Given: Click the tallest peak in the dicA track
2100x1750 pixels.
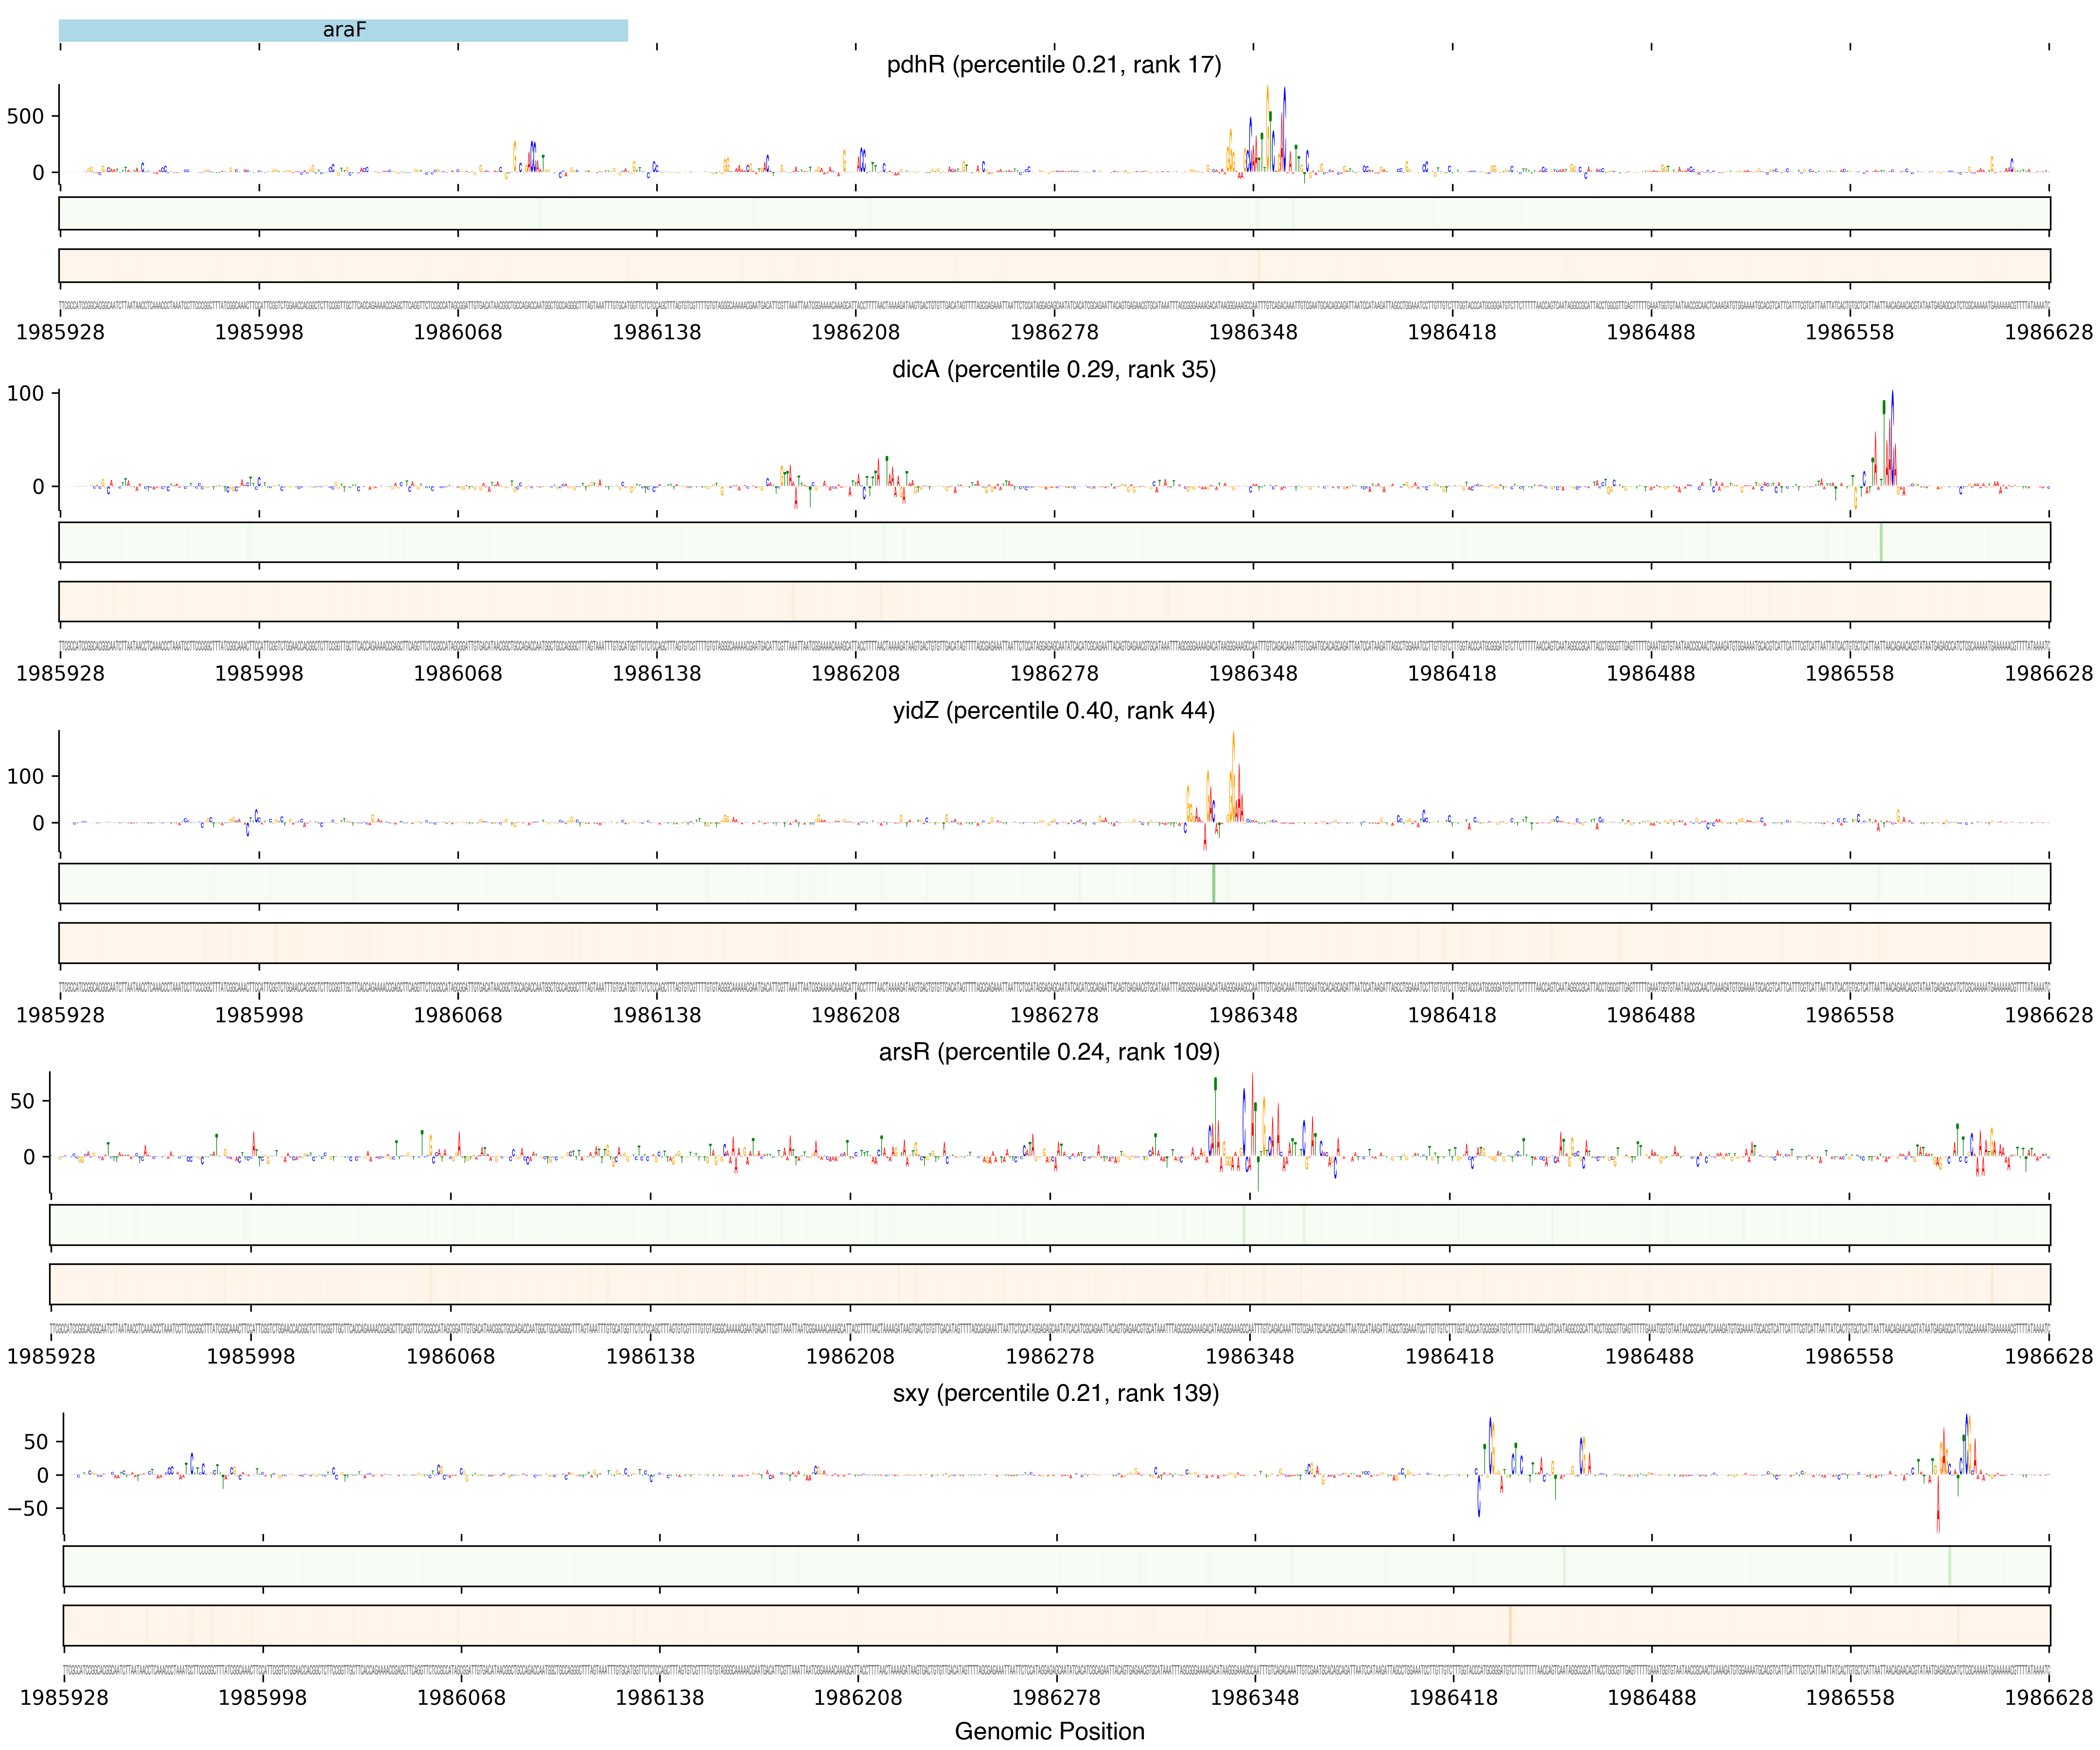Looking at the screenshot, I should click(1892, 438).
